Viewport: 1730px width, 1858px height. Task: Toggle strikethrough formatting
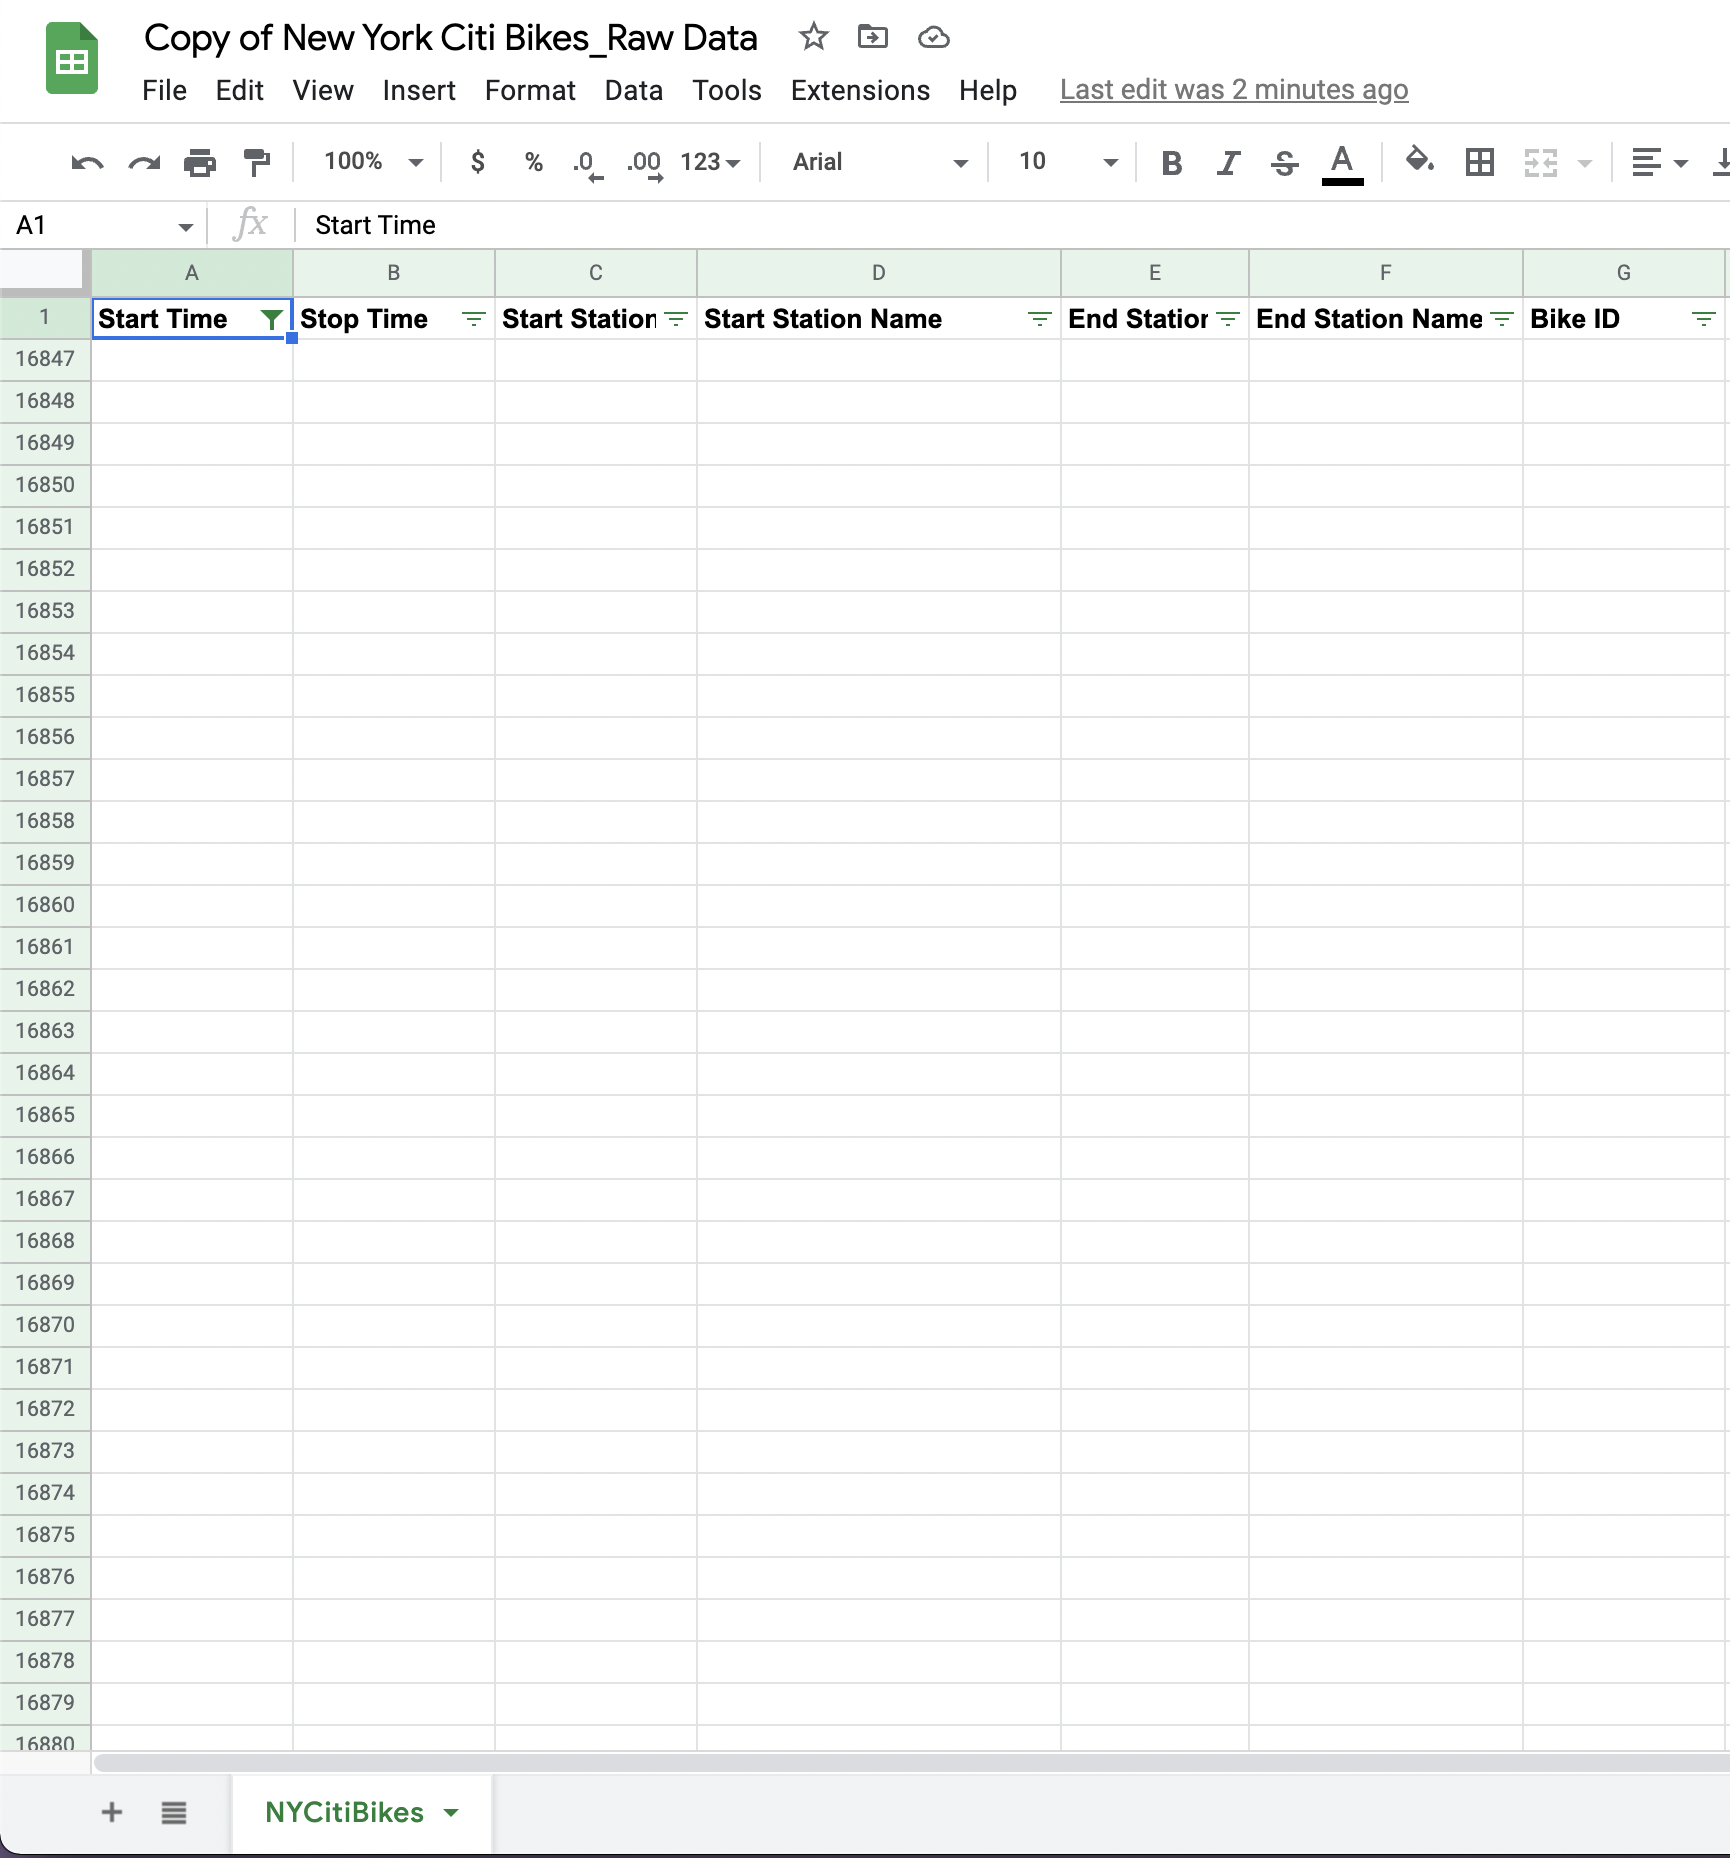[1285, 162]
